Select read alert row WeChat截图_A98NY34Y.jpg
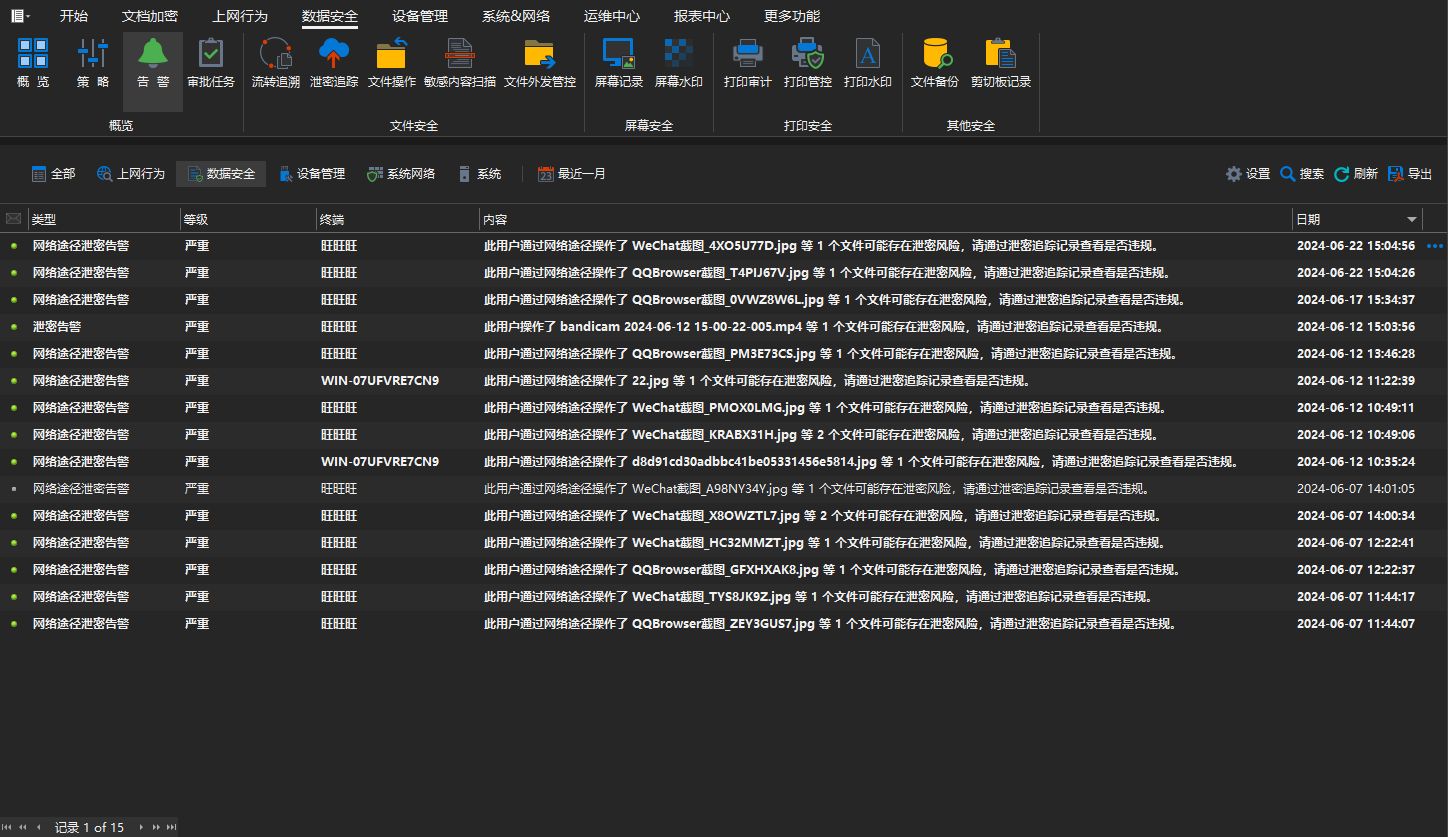Image resolution: width=1448 pixels, height=837 pixels. click(x=724, y=489)
